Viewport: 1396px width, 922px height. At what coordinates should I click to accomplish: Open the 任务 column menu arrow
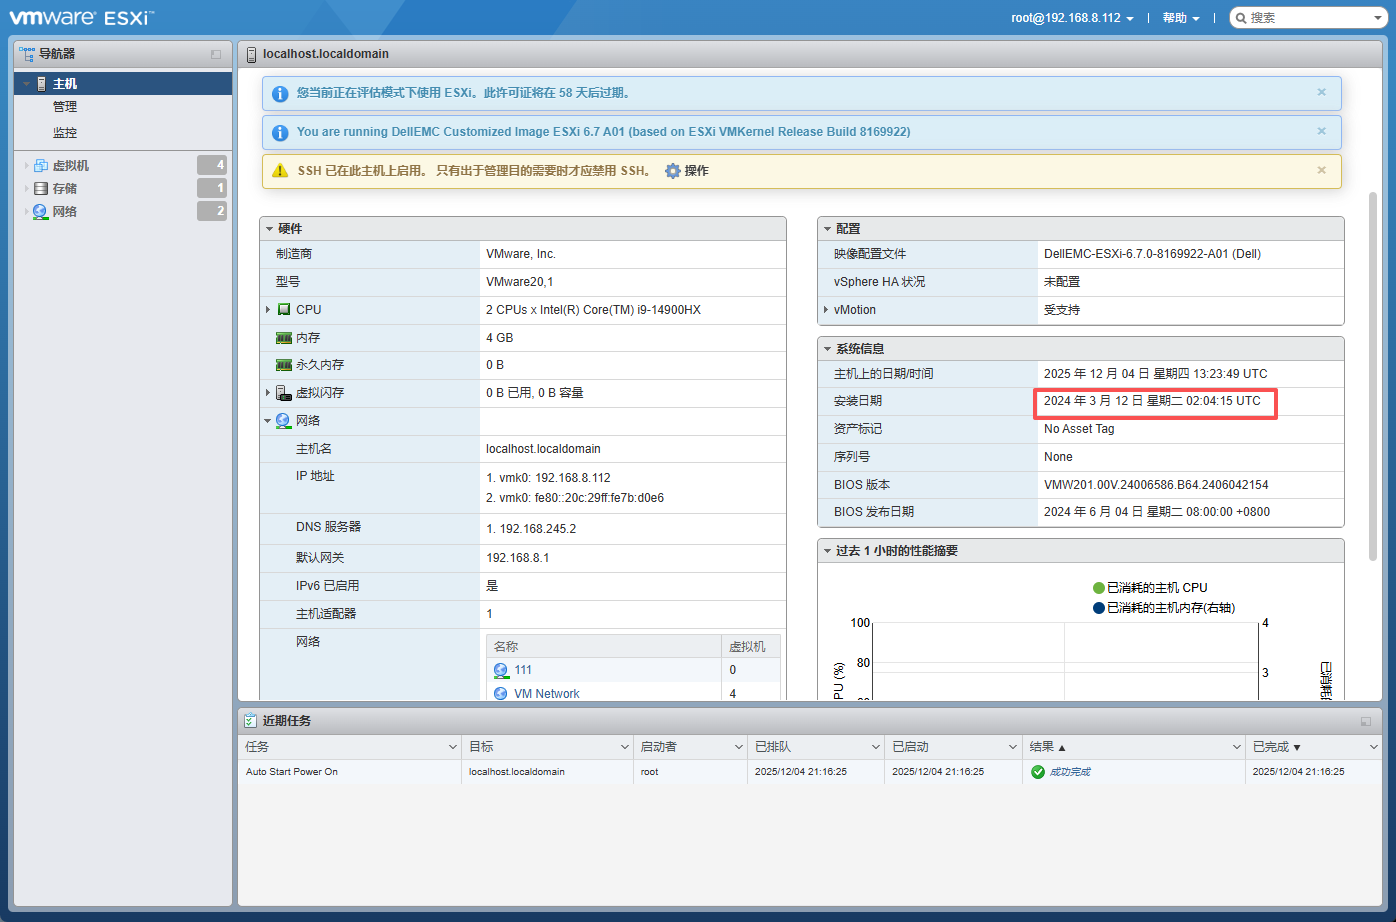coord(453,747)
